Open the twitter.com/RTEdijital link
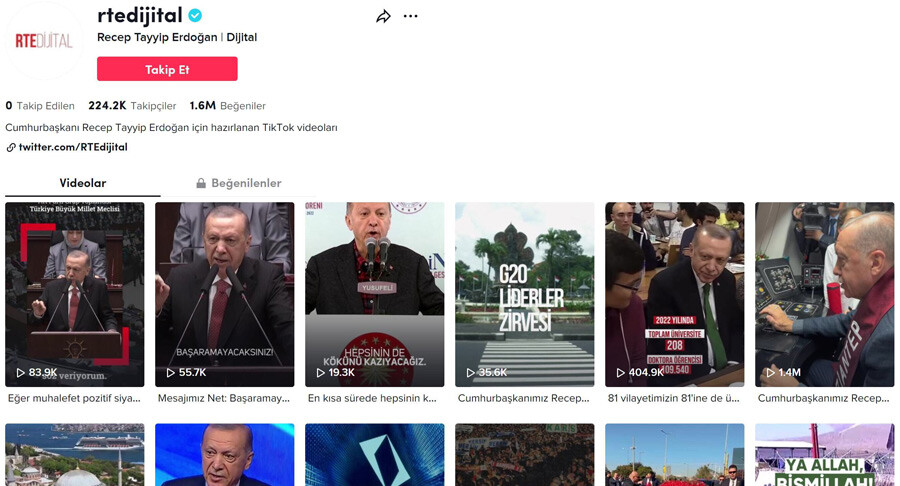This screenshot has height=486, width=900. point(73,148)
